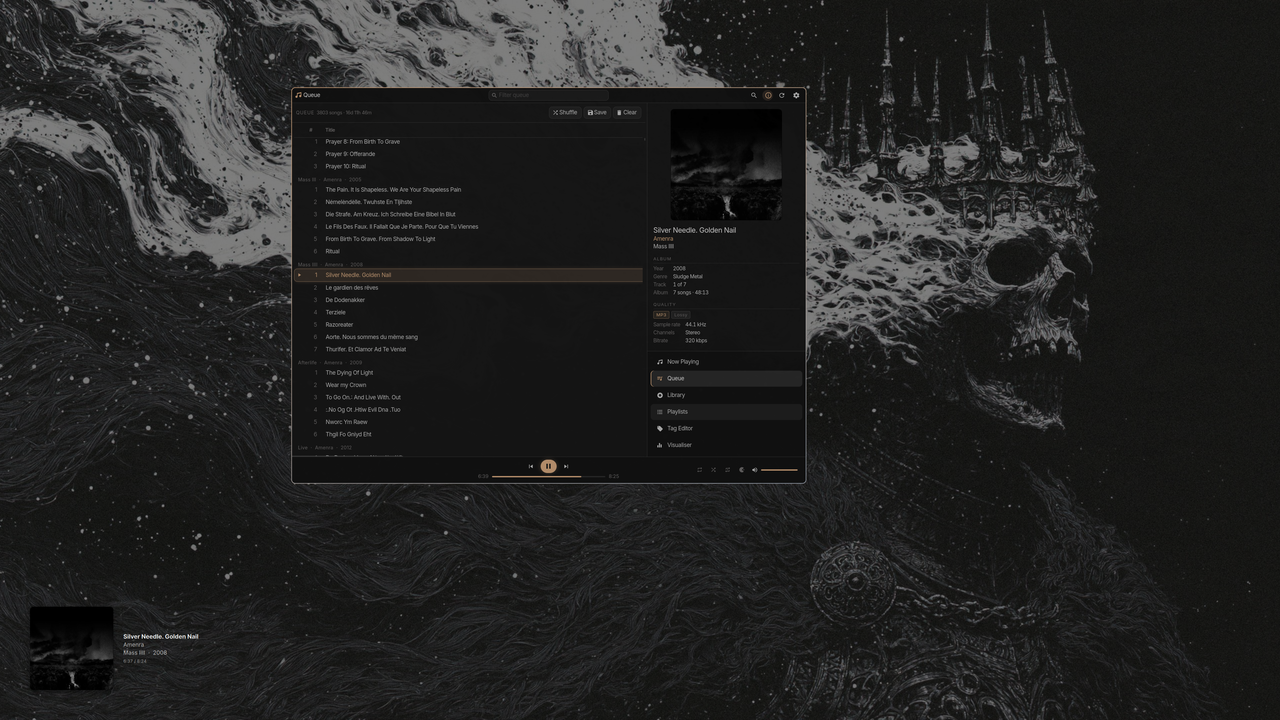Screen dimensions: 1280x720
Task: Click the album cover in the info panel
Action: (726, 164)
